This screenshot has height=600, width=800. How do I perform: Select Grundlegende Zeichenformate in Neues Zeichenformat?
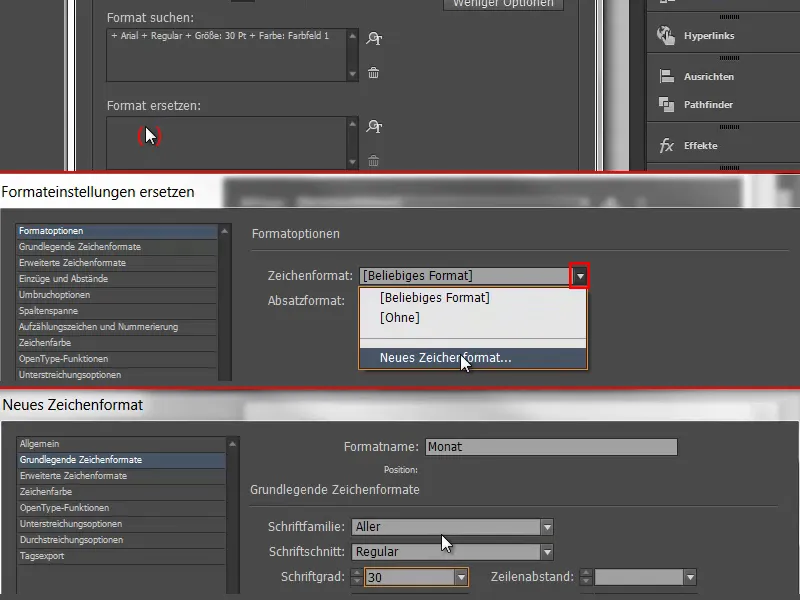tap(121, 460)
